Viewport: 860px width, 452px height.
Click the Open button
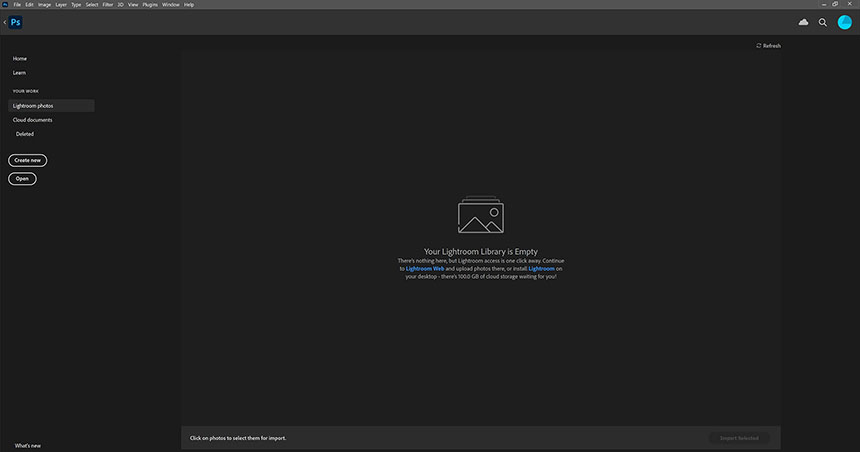pos(22,179)
